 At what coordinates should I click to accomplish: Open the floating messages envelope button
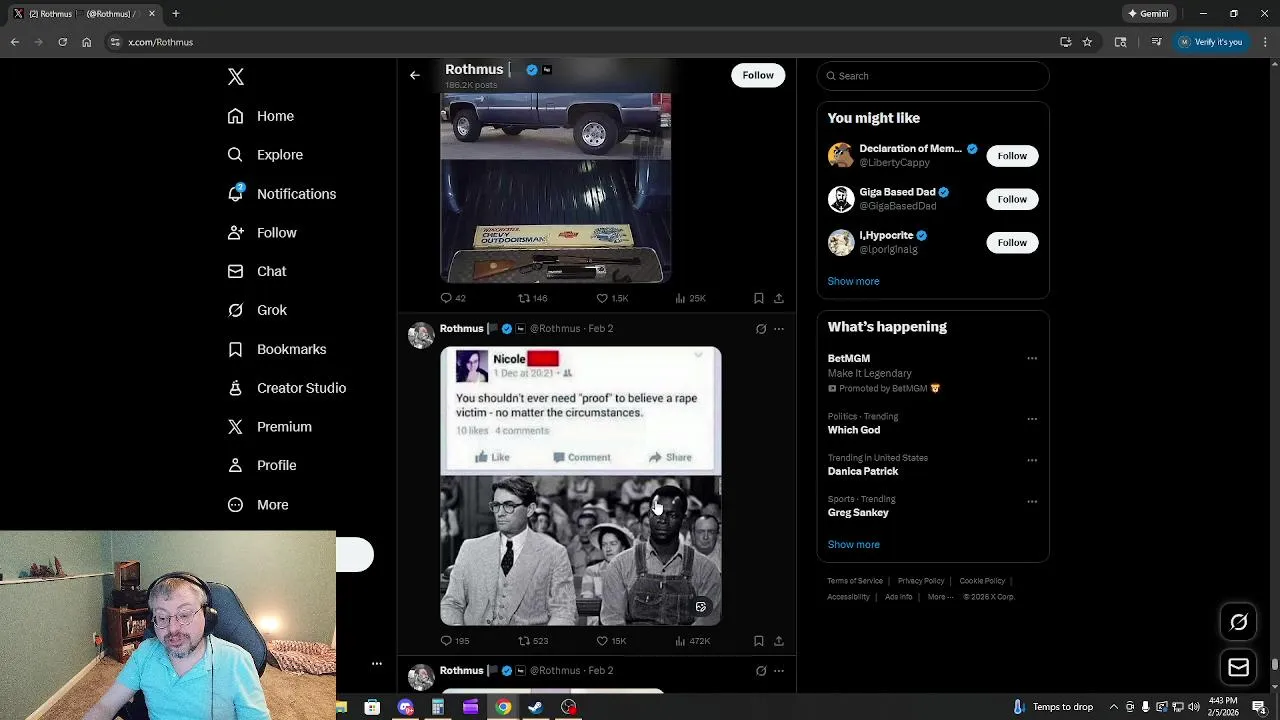[1238, 668]
